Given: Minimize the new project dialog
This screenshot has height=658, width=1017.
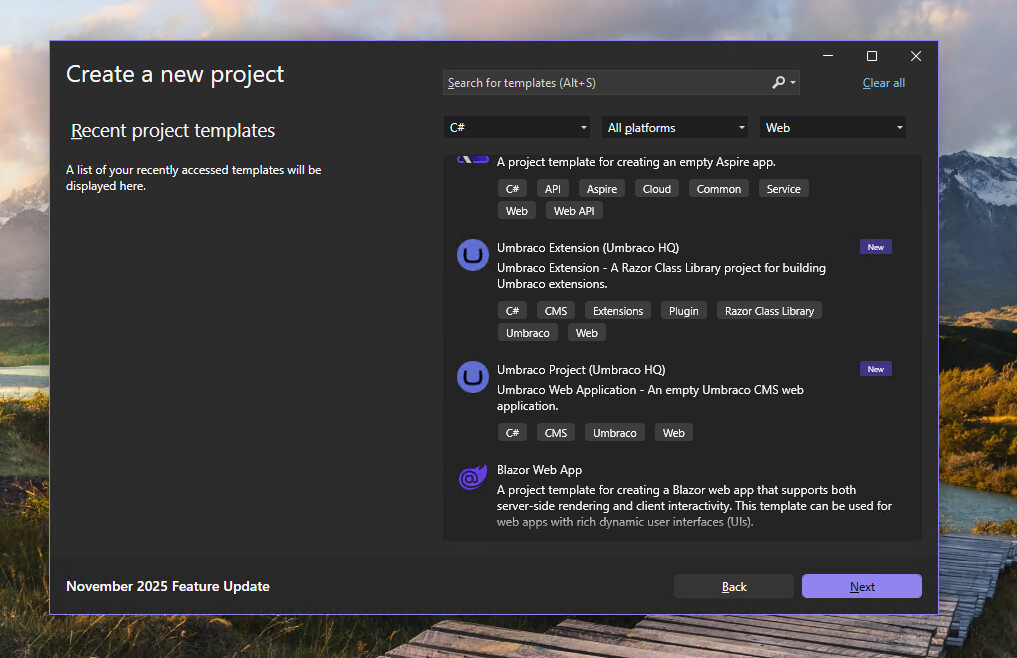Looking at the screenshot, I should 828,56.
